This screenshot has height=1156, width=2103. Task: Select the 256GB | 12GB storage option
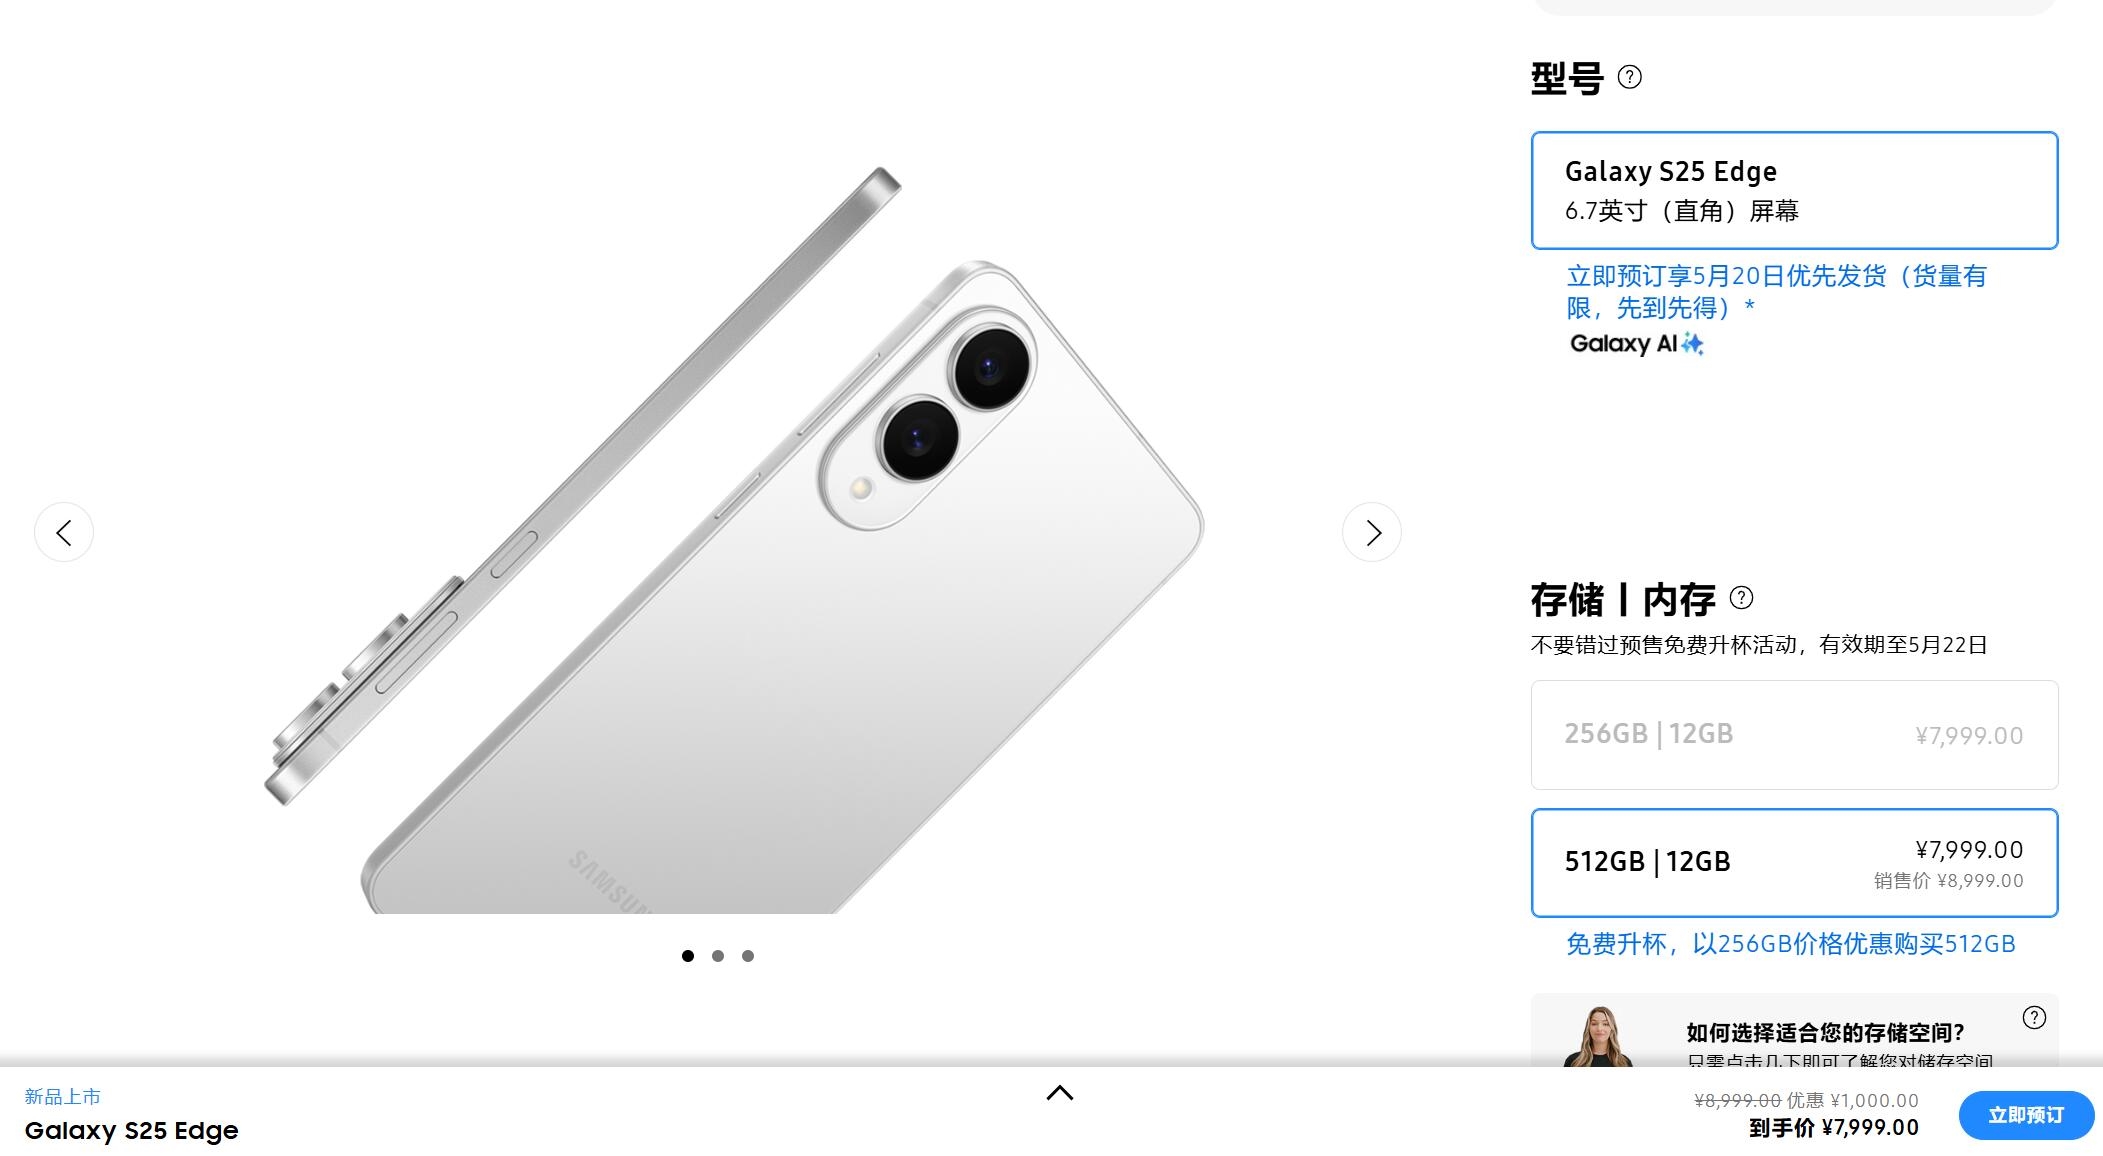point(1794,735)
